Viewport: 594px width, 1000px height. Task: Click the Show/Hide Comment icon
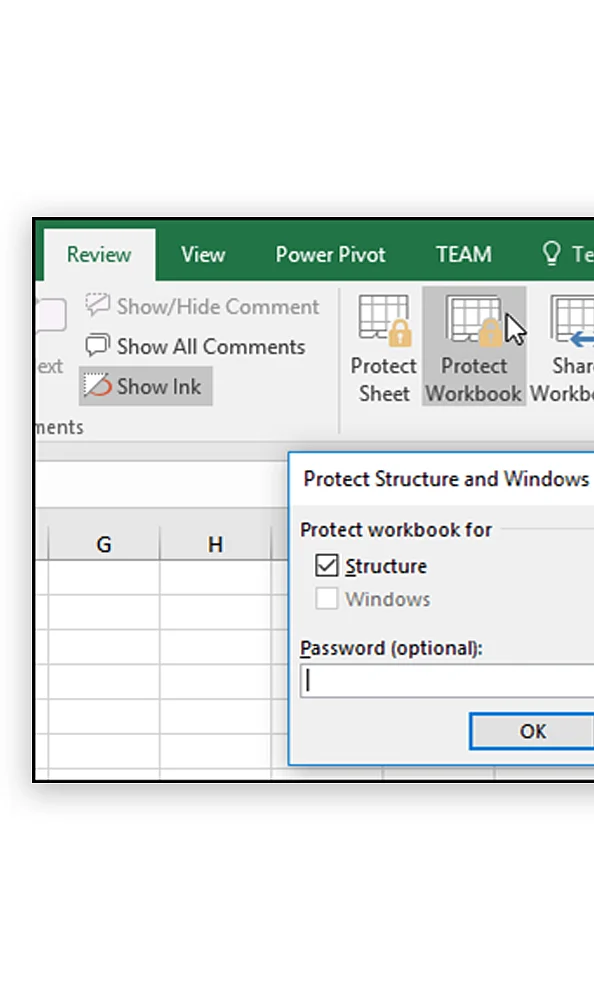coord(98,305)
